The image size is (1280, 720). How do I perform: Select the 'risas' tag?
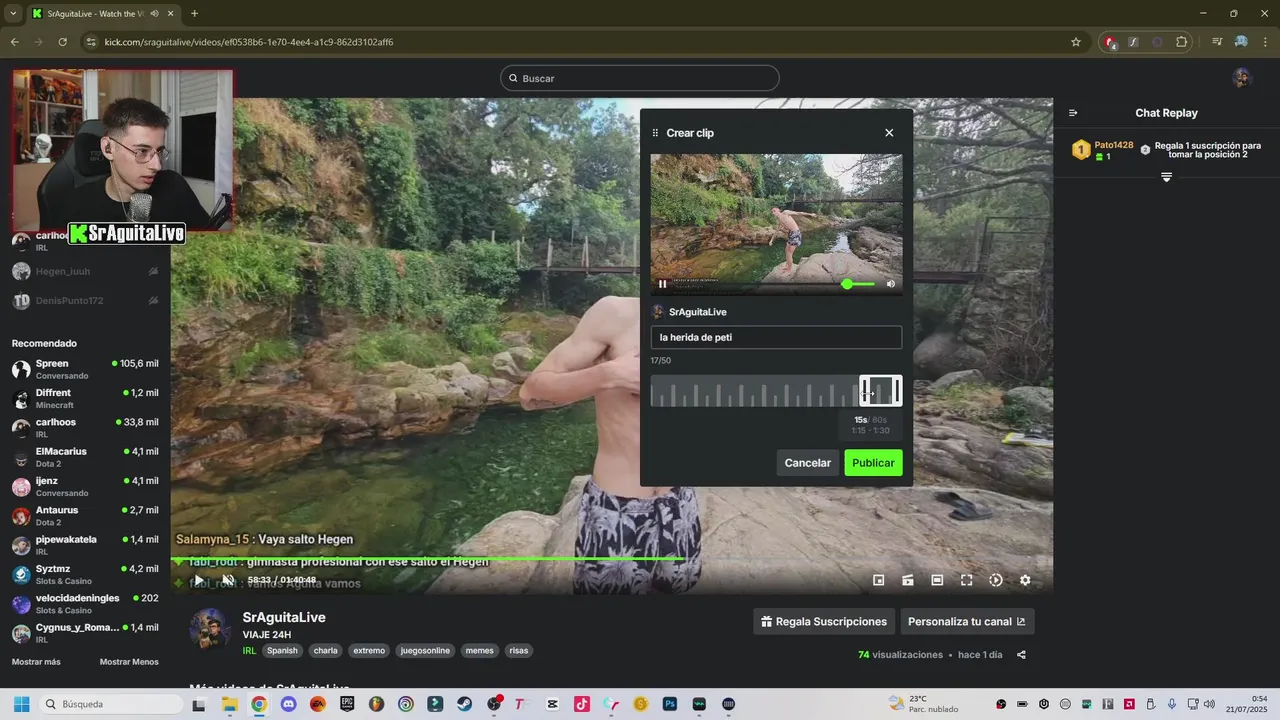518,650
